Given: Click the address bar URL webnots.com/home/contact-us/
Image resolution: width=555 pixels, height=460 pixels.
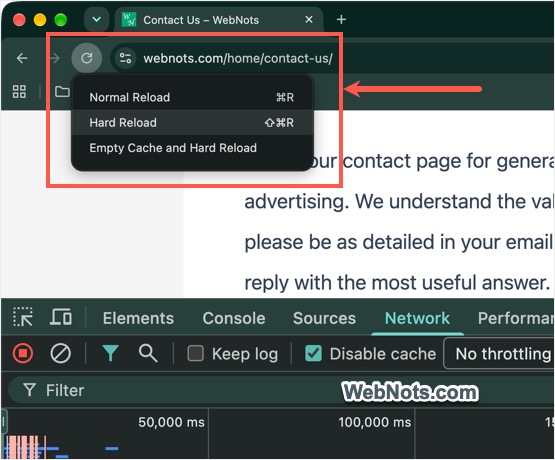Looking at the screenshot, I should (x=238, y=58).
